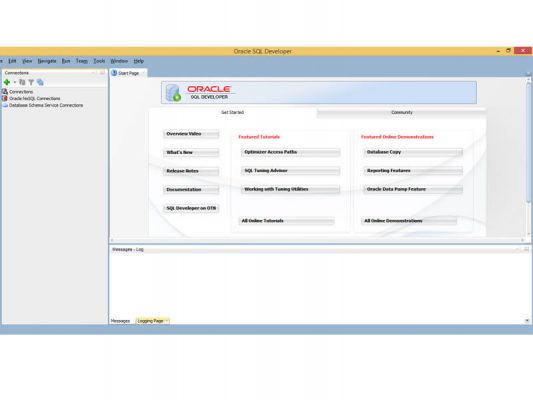Select the Community tab
The height and width of the screenshot is (400, 533).
pos(402,112)
